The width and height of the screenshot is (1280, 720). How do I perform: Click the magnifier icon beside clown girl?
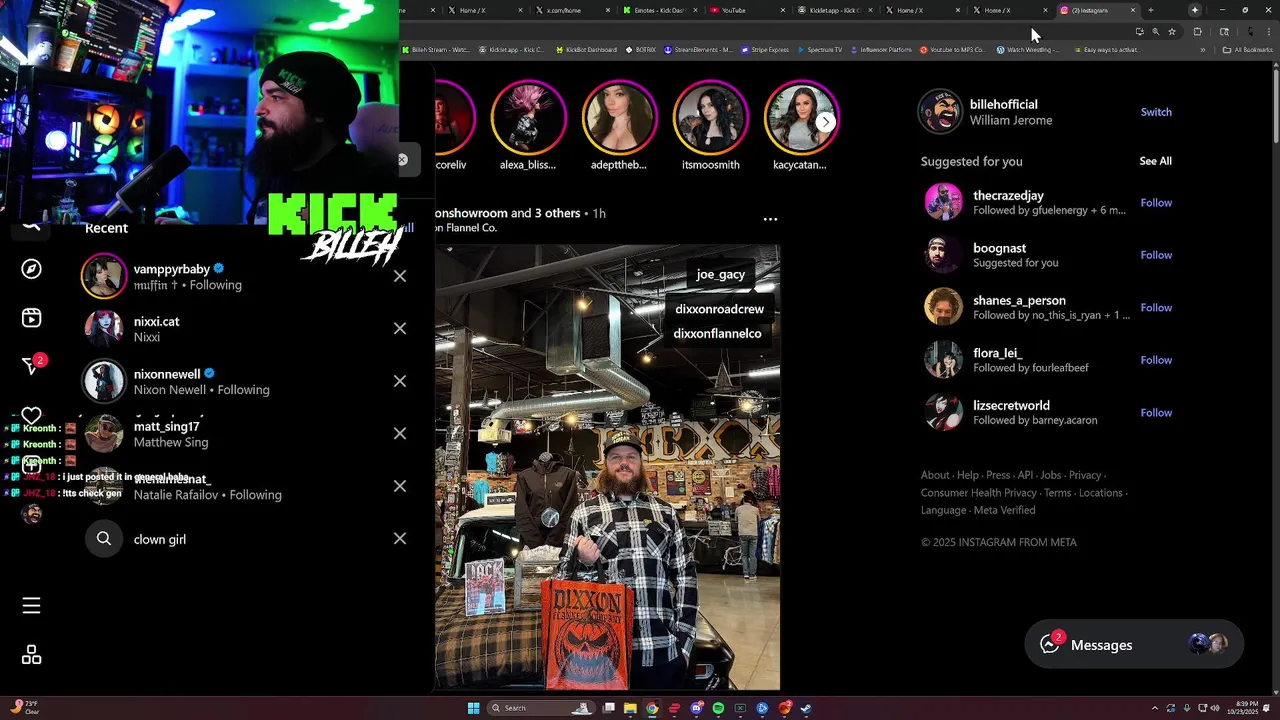pos(104,539)
